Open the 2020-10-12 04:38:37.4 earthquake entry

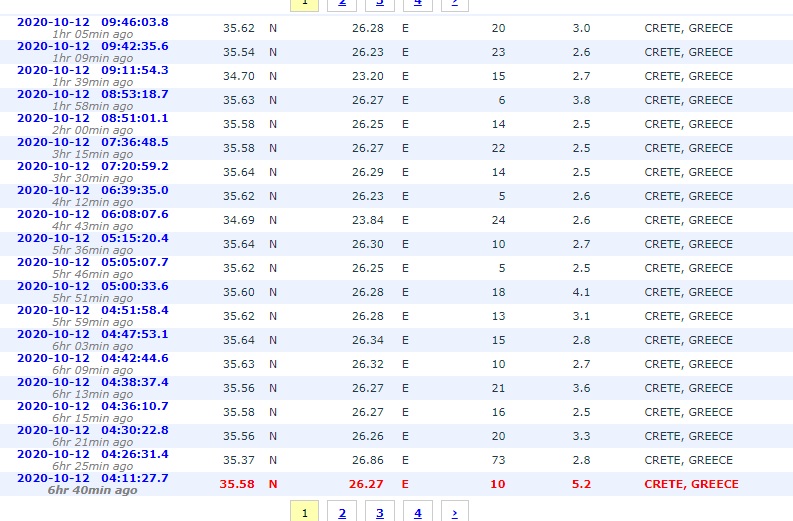point(92,382)
